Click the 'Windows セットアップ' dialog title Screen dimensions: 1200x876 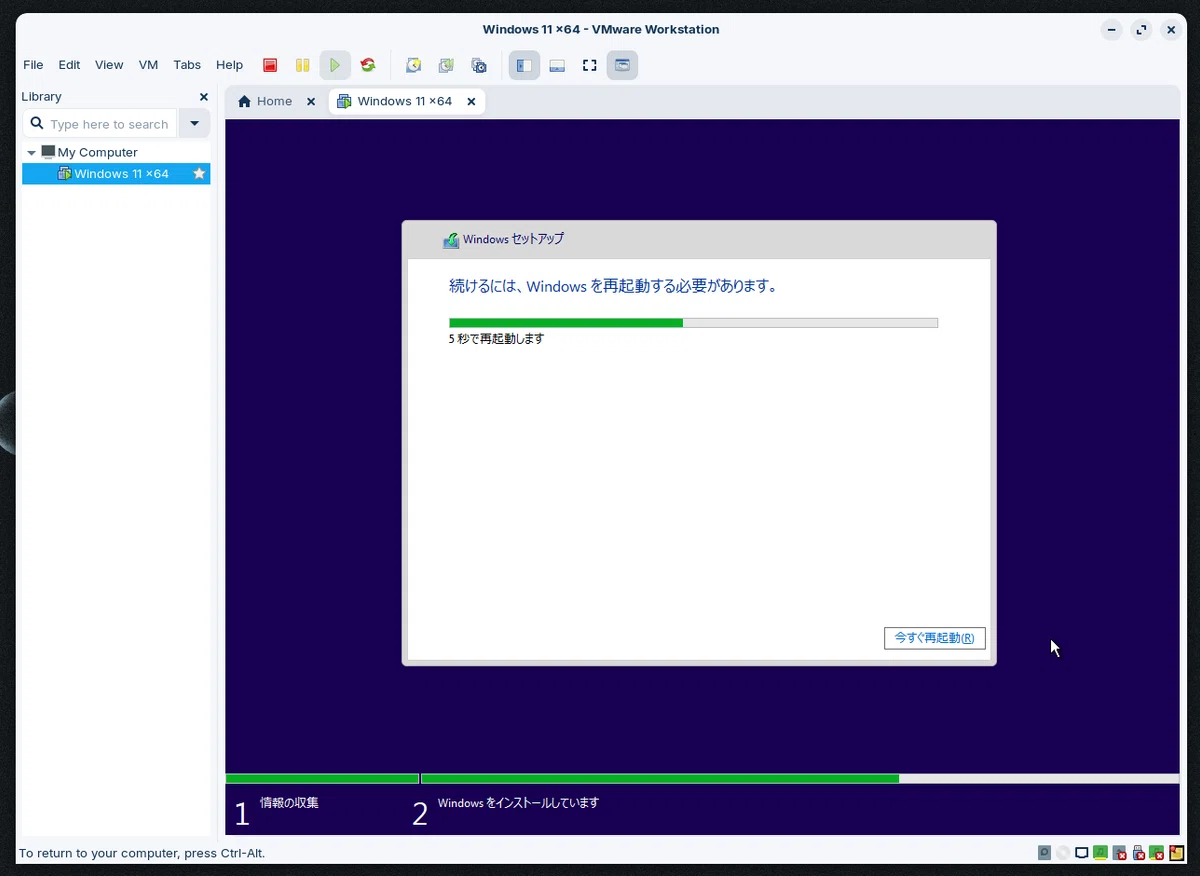[513, 240]
